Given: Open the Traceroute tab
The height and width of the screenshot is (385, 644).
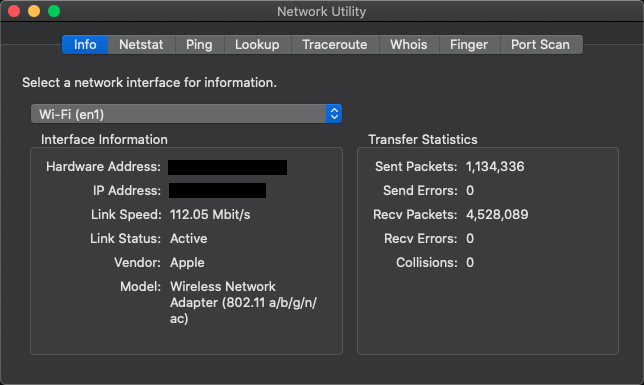Looking at the screenshot, I should tap(335, 44).
